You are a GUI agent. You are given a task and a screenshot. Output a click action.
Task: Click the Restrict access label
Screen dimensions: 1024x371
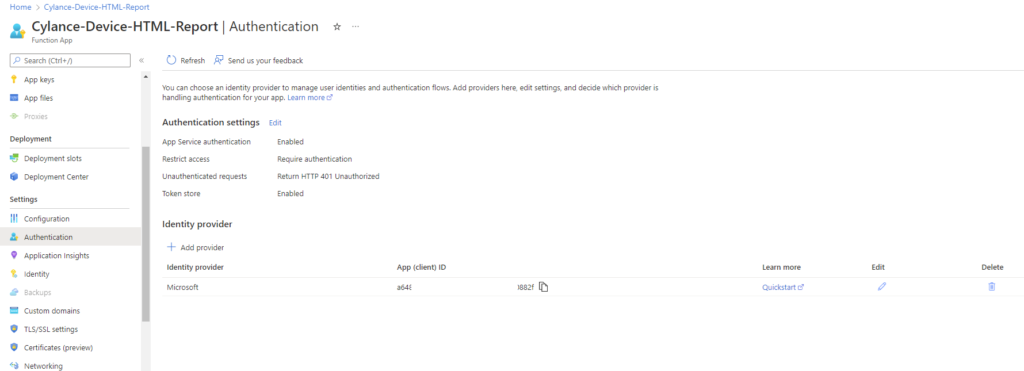[185, 159]
